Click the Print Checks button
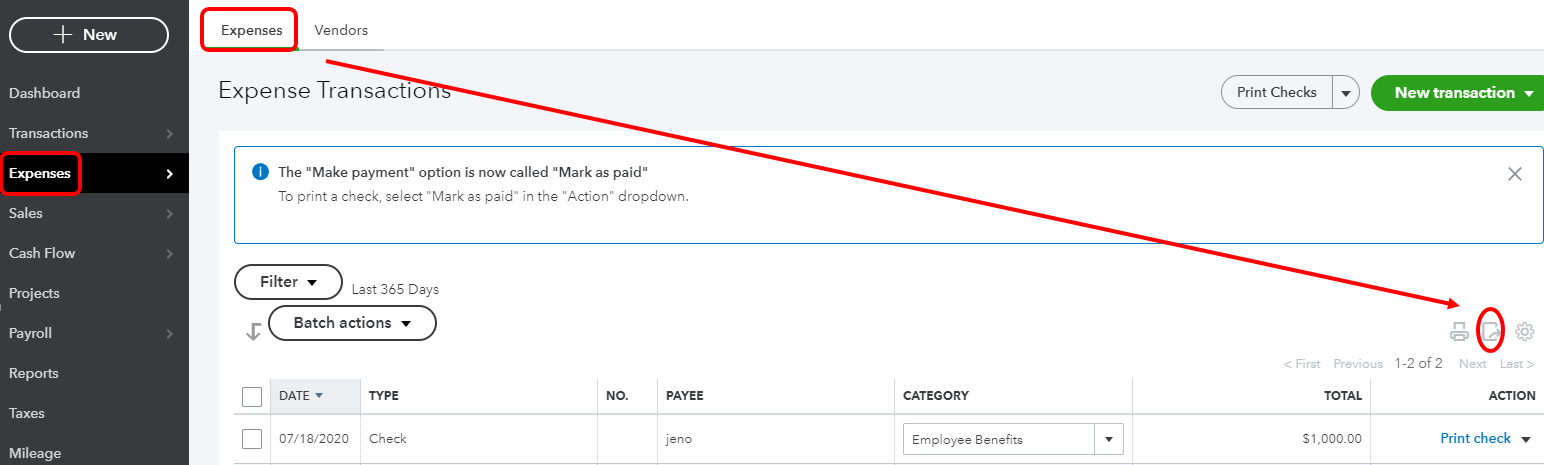Image resolution: width=1544 pixels, height=465 pixels. (x=1276, y=93)
